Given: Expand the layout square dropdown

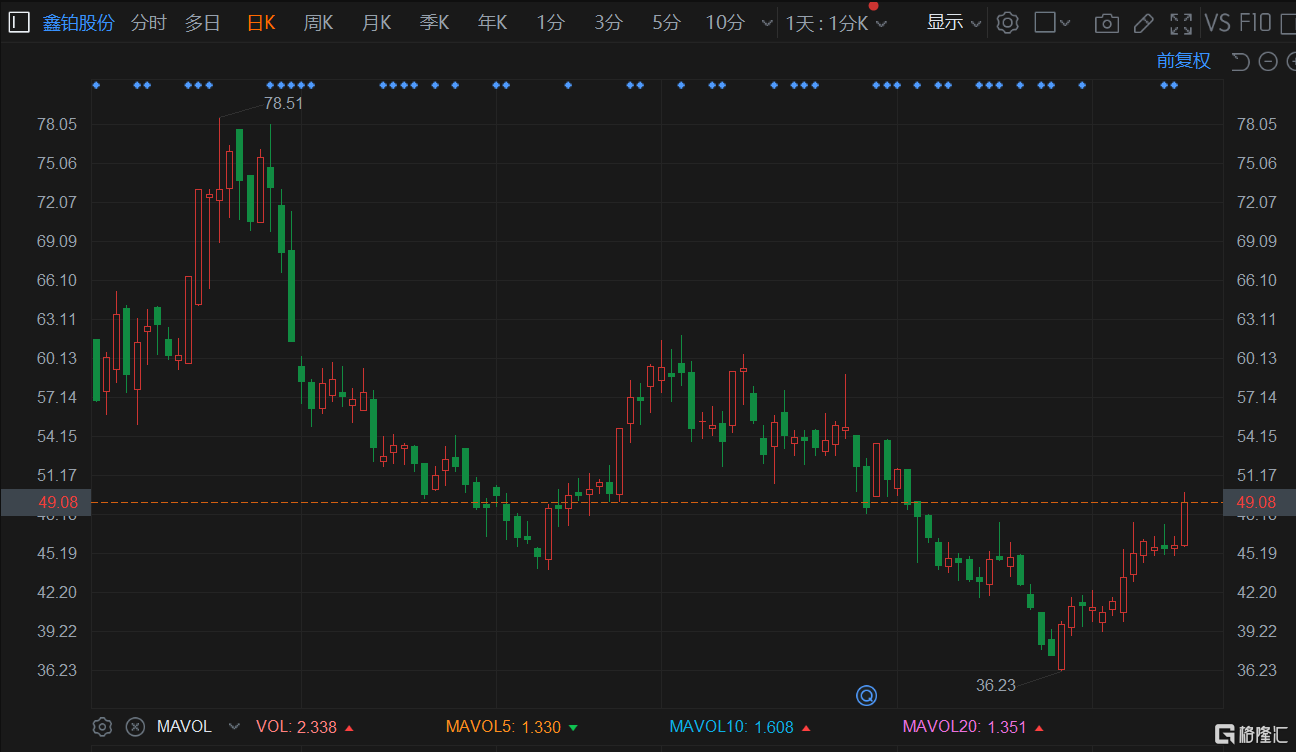Looking at the screenshot, I should (1052, 23).
